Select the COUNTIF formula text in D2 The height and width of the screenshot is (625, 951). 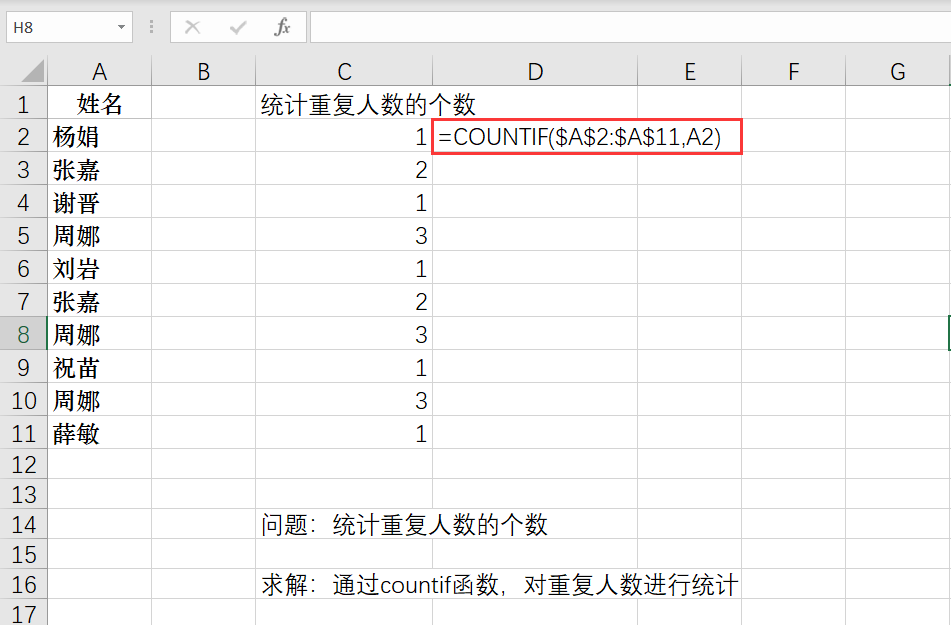coord(579,137)
